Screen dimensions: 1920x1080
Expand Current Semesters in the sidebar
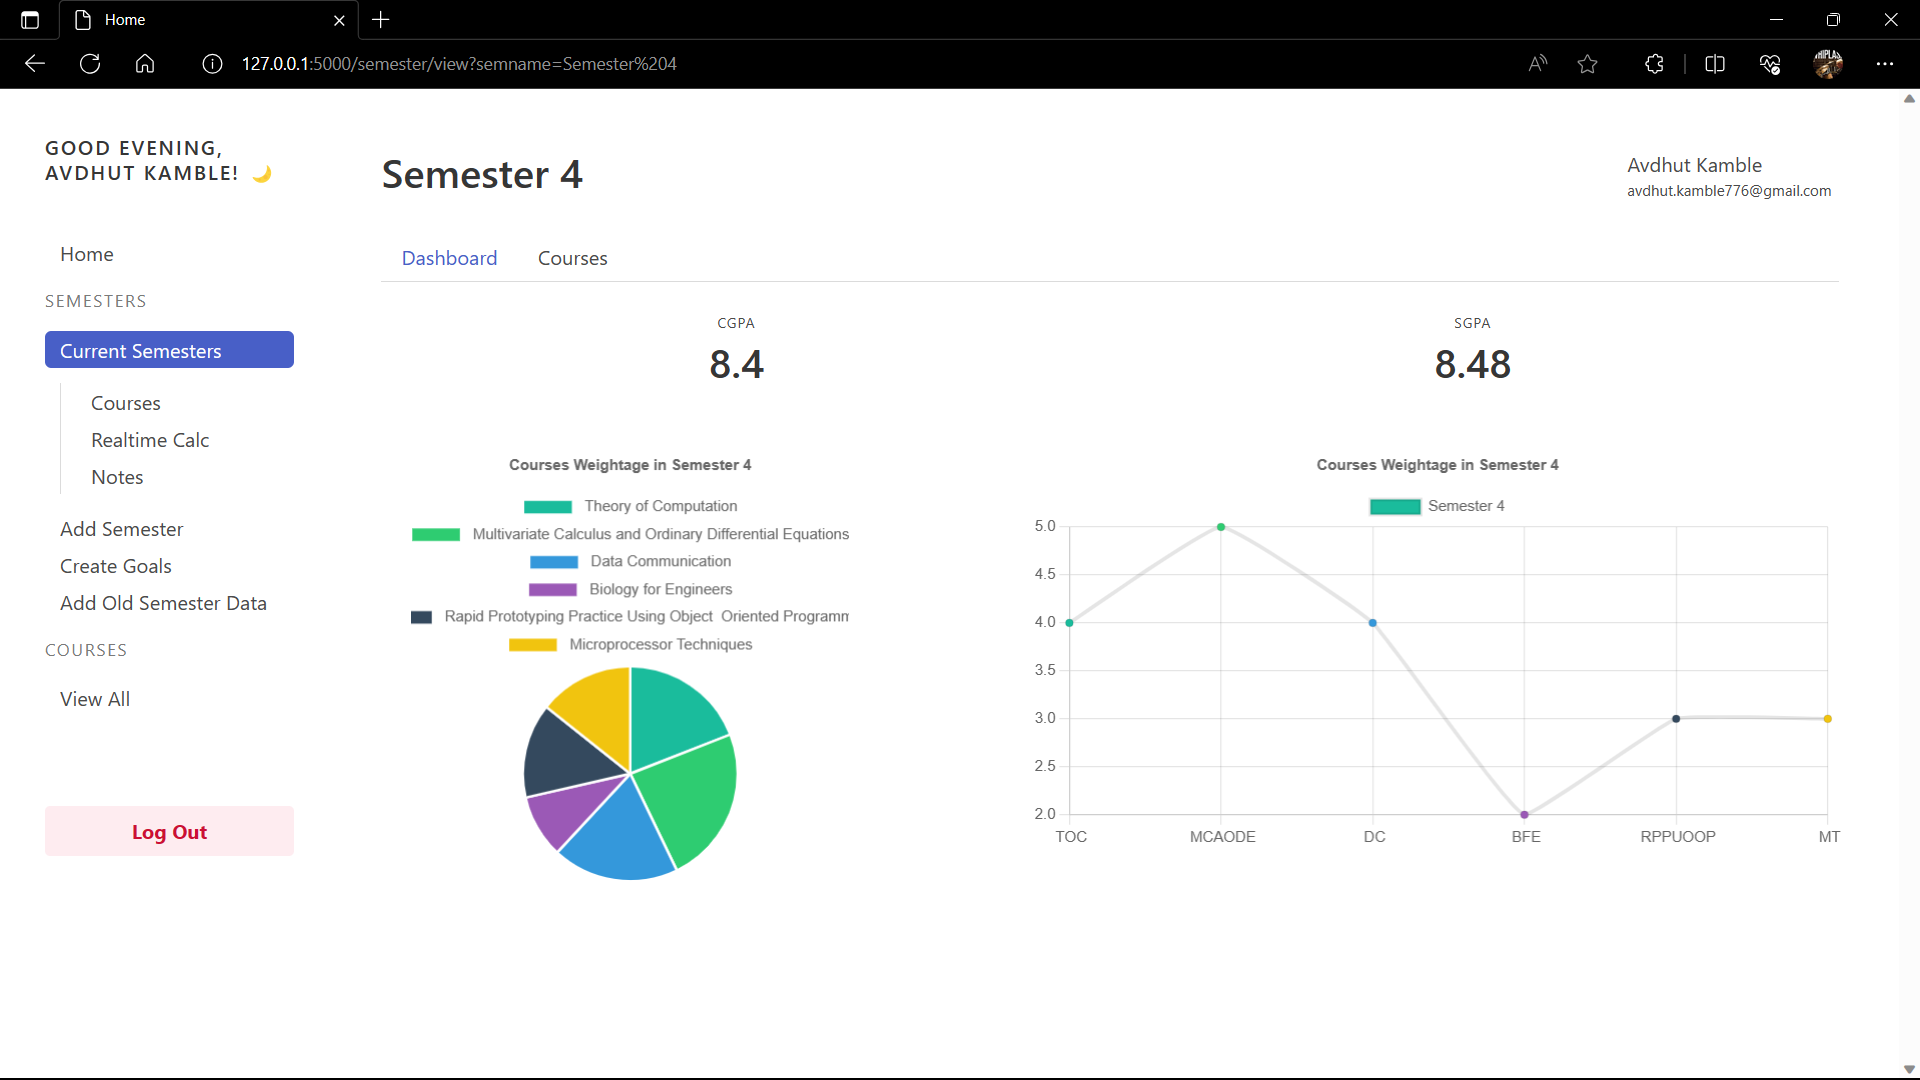tap(168, 350)
